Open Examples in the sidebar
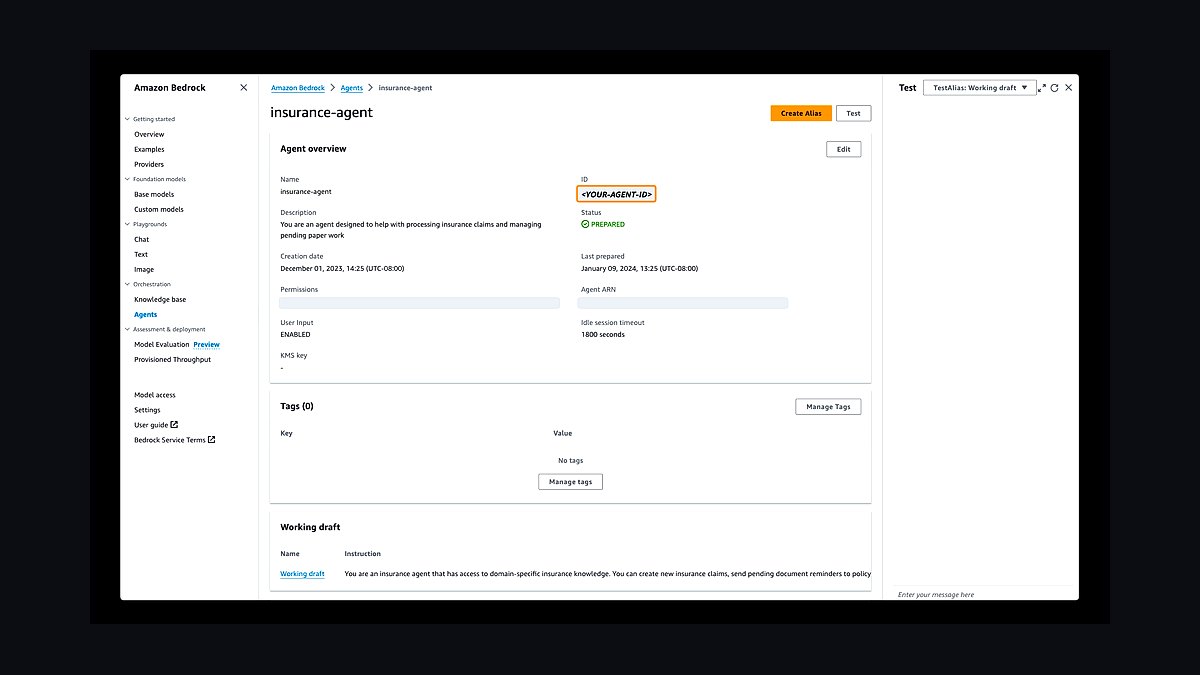 pos(149,149)
